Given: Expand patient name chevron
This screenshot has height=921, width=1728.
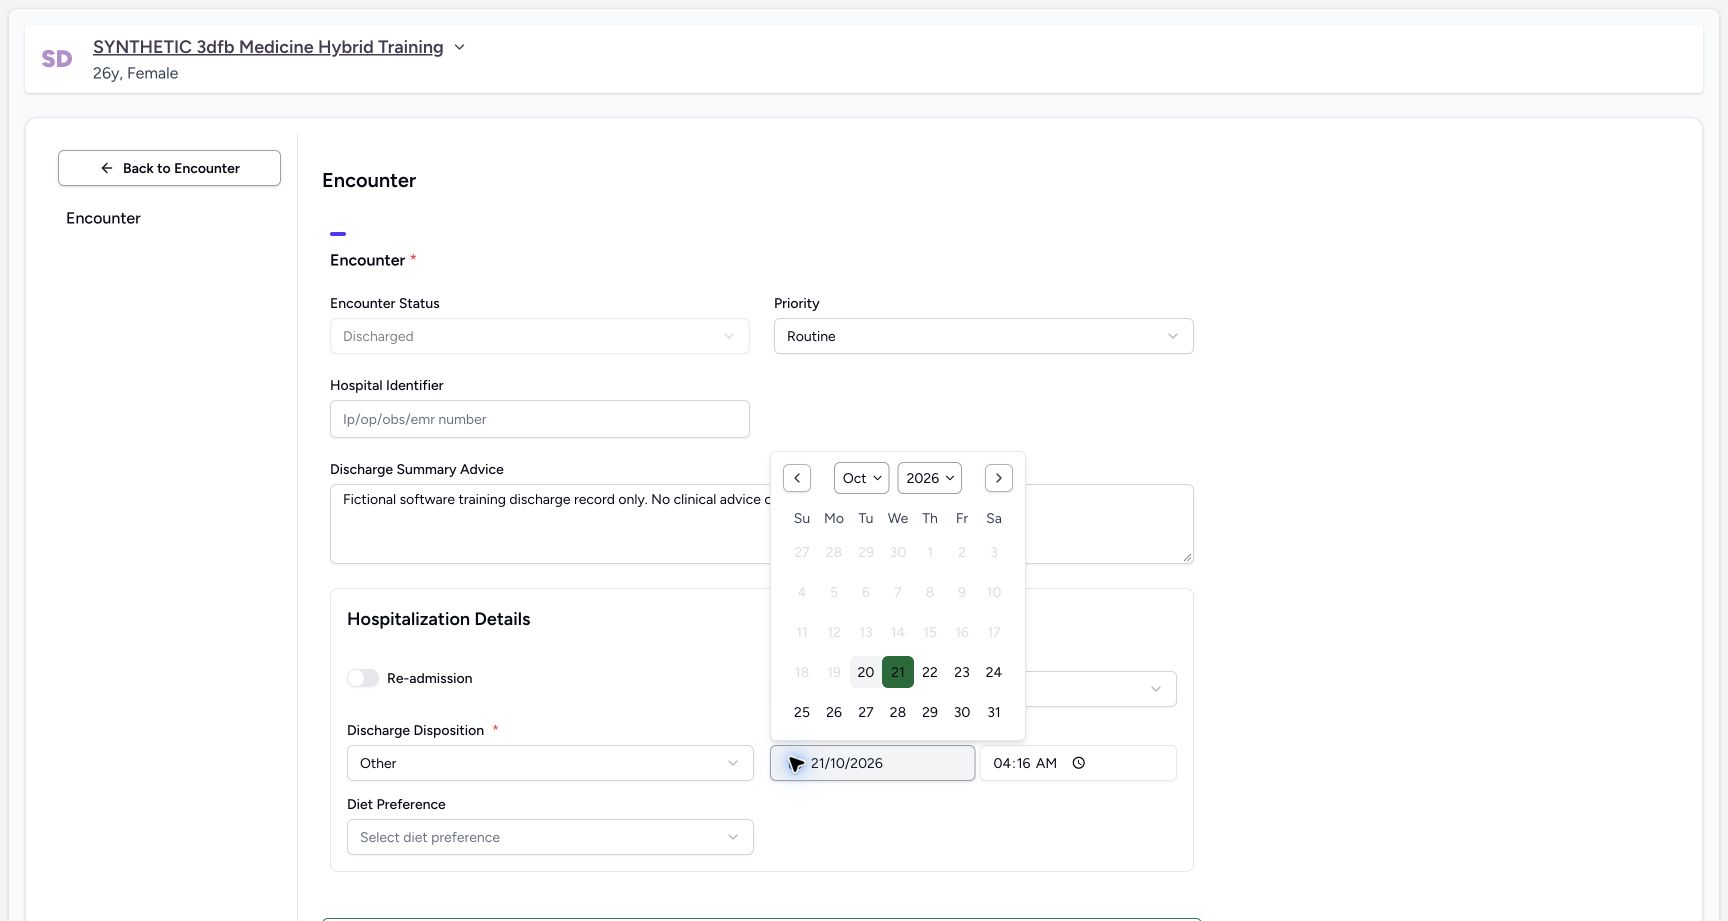Looking at the screenshot, I should click(459, 47).
